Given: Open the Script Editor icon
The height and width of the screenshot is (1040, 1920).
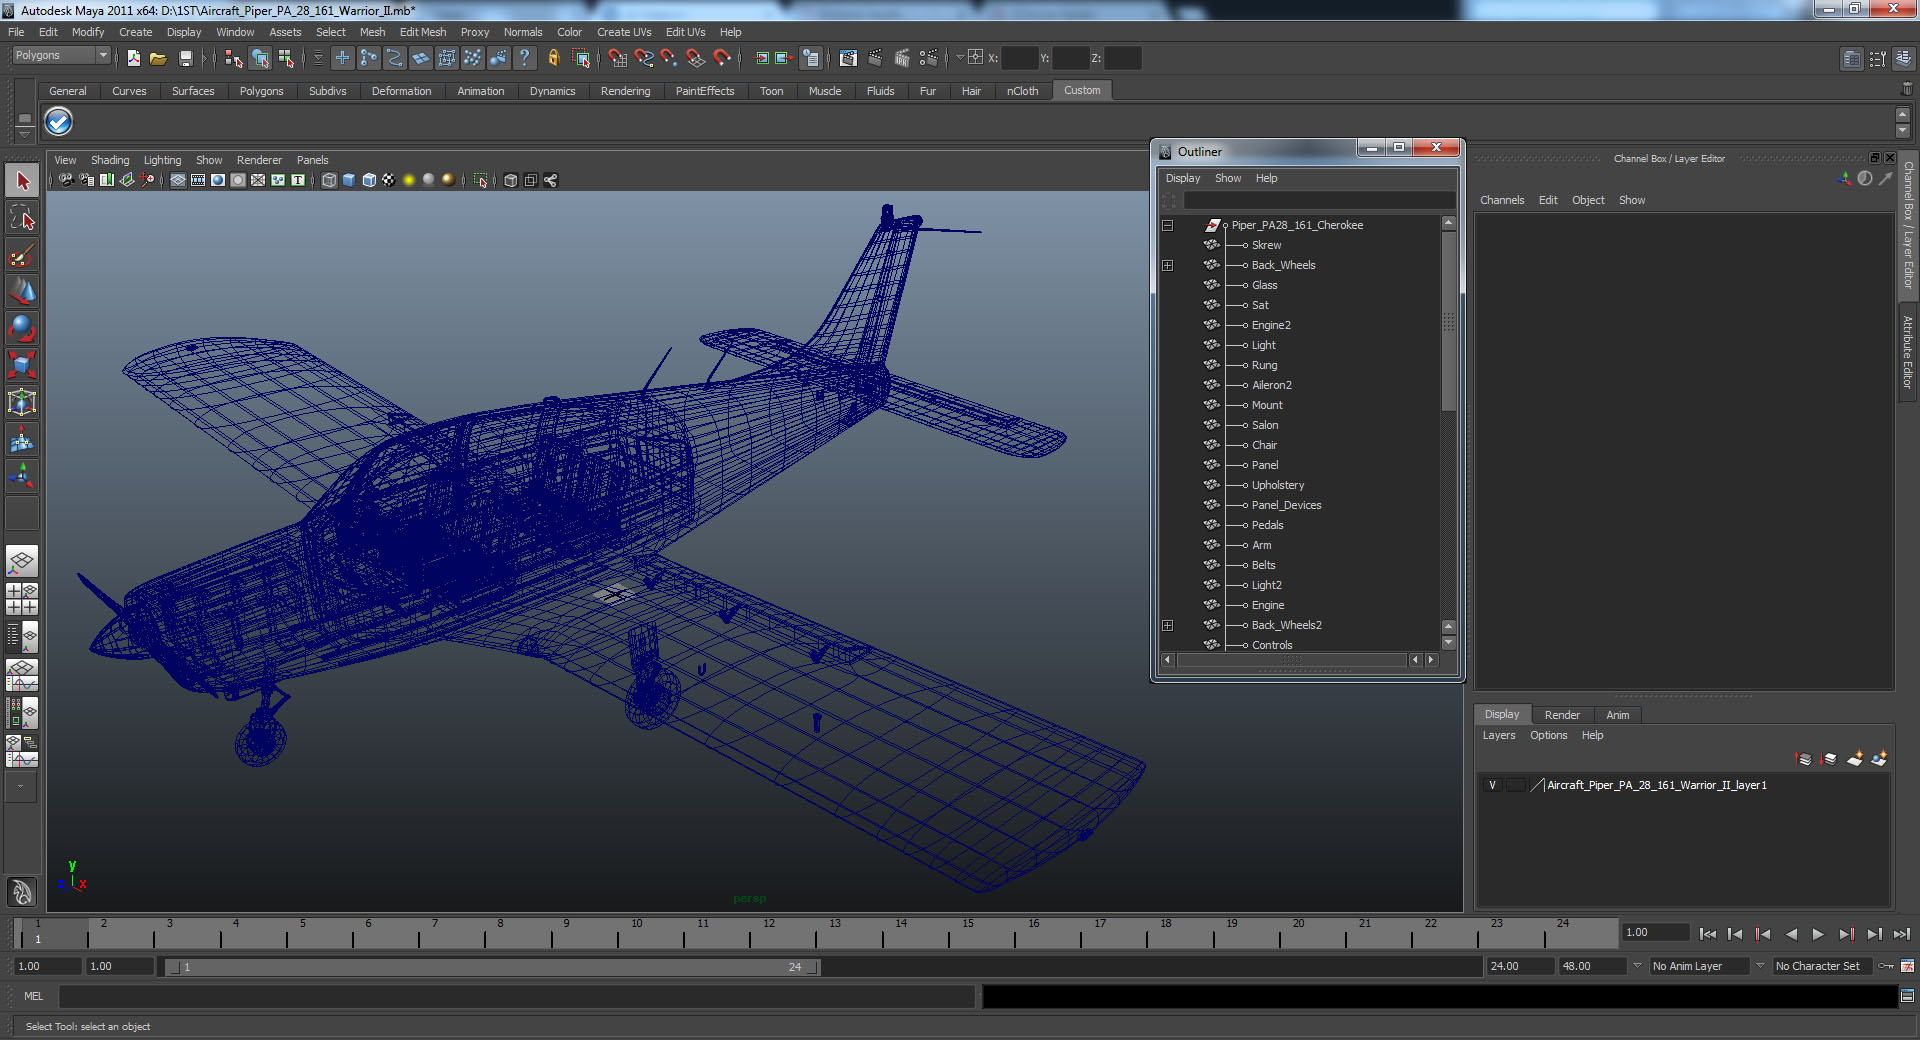Looking at the screenshot, I should pos(1907,996).
